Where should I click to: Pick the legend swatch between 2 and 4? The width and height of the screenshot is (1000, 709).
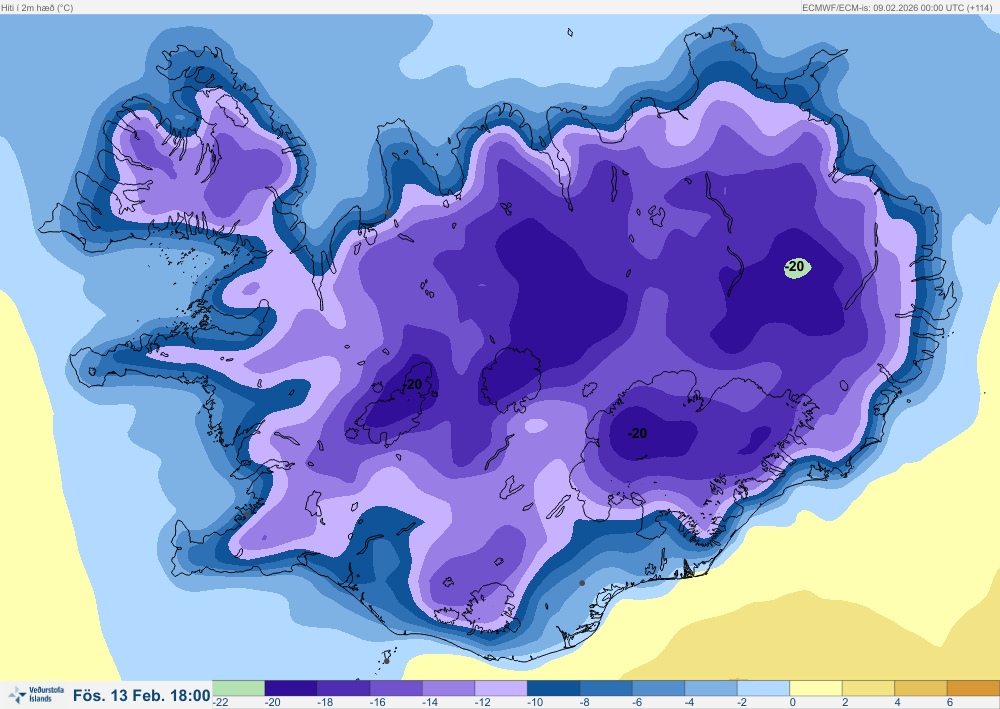869,688
